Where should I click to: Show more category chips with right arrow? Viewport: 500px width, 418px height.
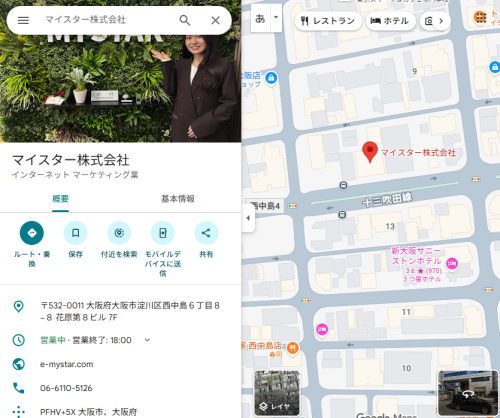(441, 21)
